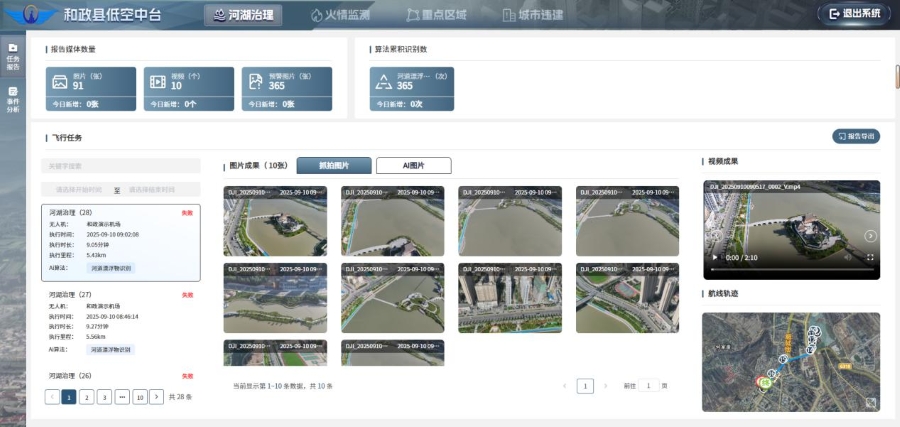Expand the 航线轨迹 map to fullscreen
Viewport: 900px width, 427px height.
tap(871, 403)
